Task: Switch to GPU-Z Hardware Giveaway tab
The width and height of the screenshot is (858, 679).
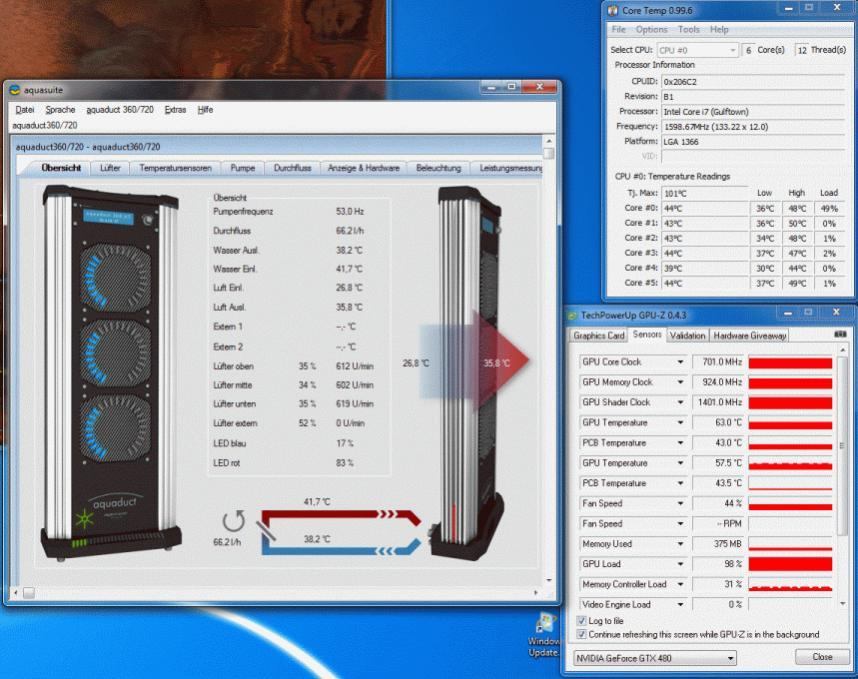Action: click(x=750, y=335)
